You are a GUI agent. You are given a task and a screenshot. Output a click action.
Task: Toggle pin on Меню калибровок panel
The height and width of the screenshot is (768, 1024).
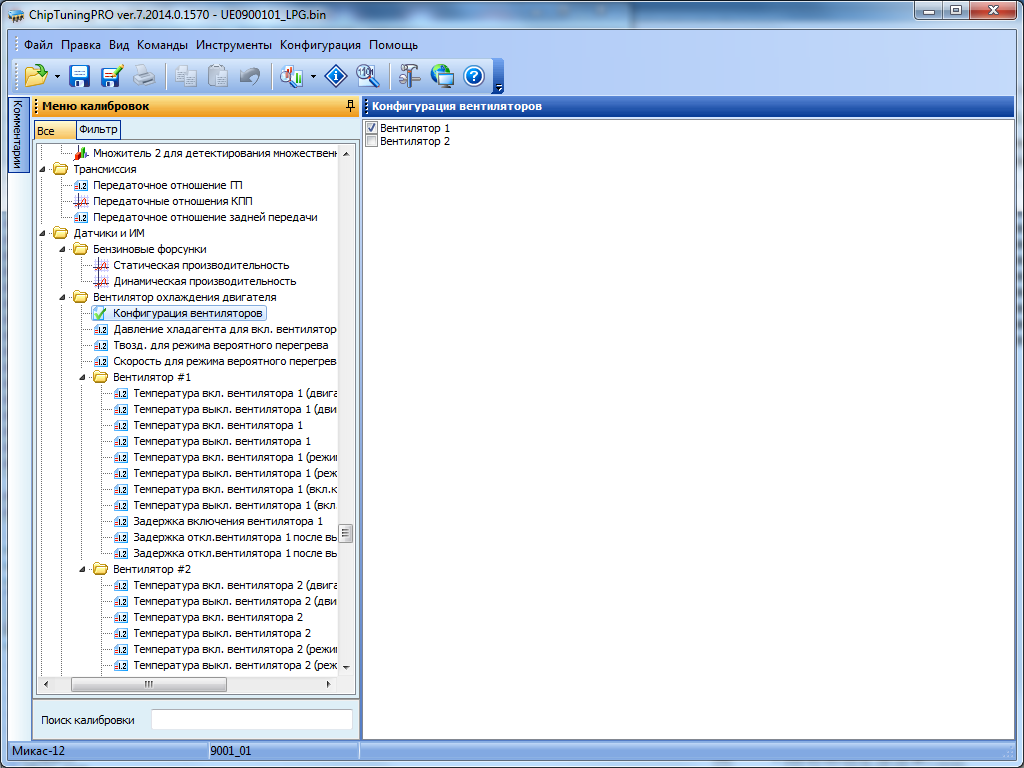coord(349,106)
